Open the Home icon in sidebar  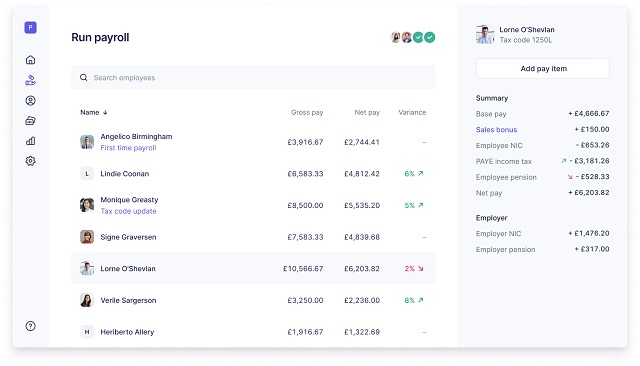[30, 60]
